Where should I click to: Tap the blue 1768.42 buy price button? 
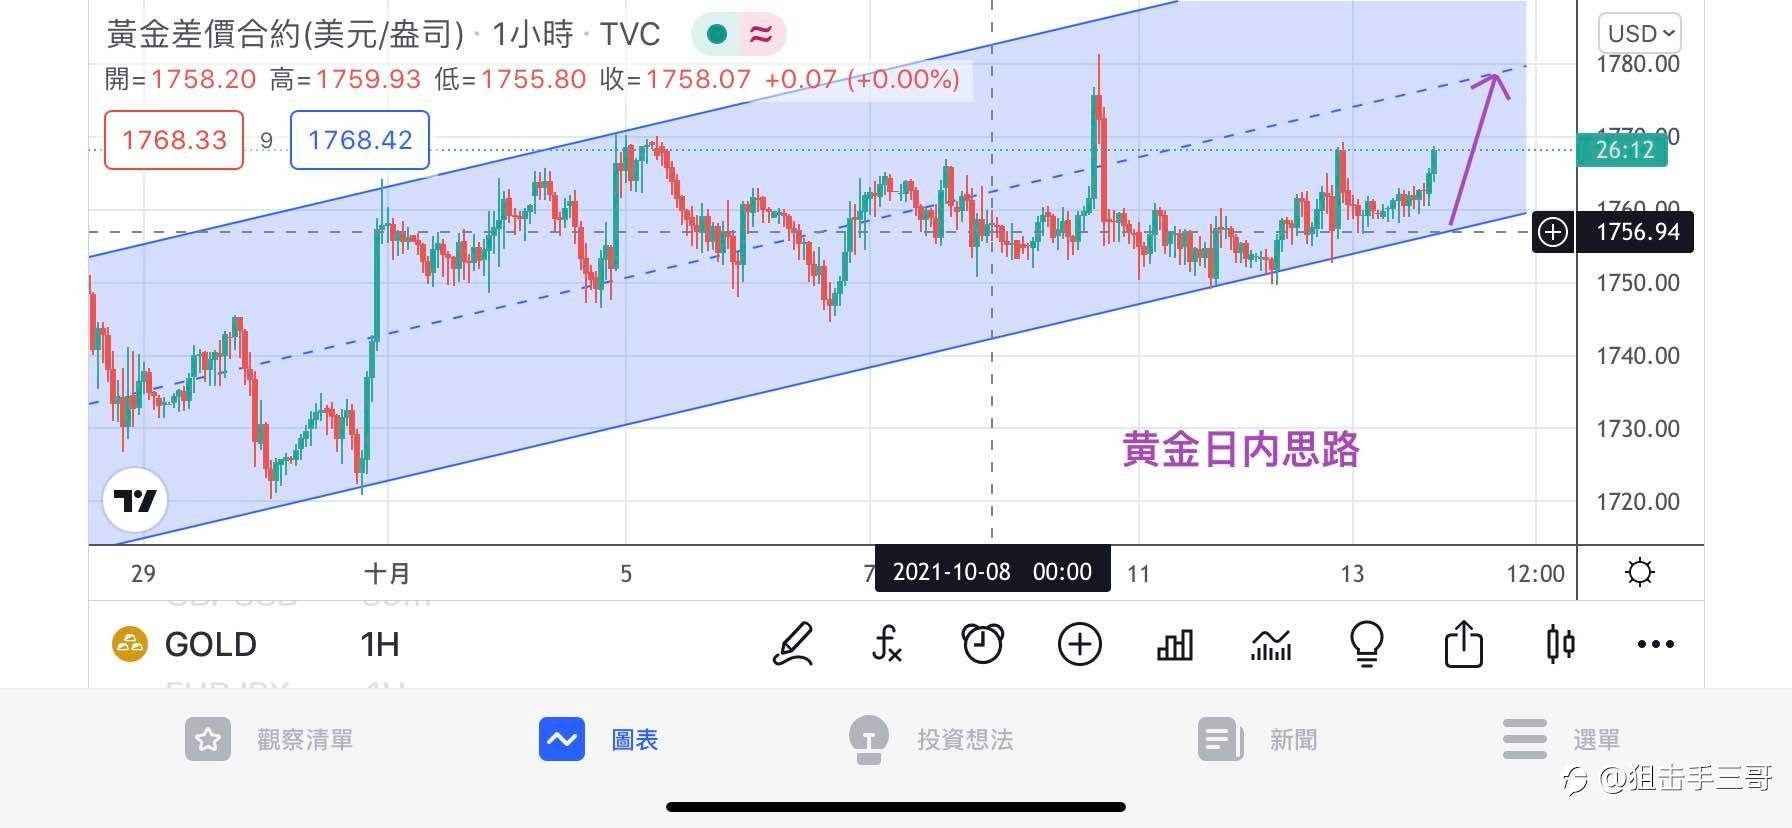click(x=360, y=140)
